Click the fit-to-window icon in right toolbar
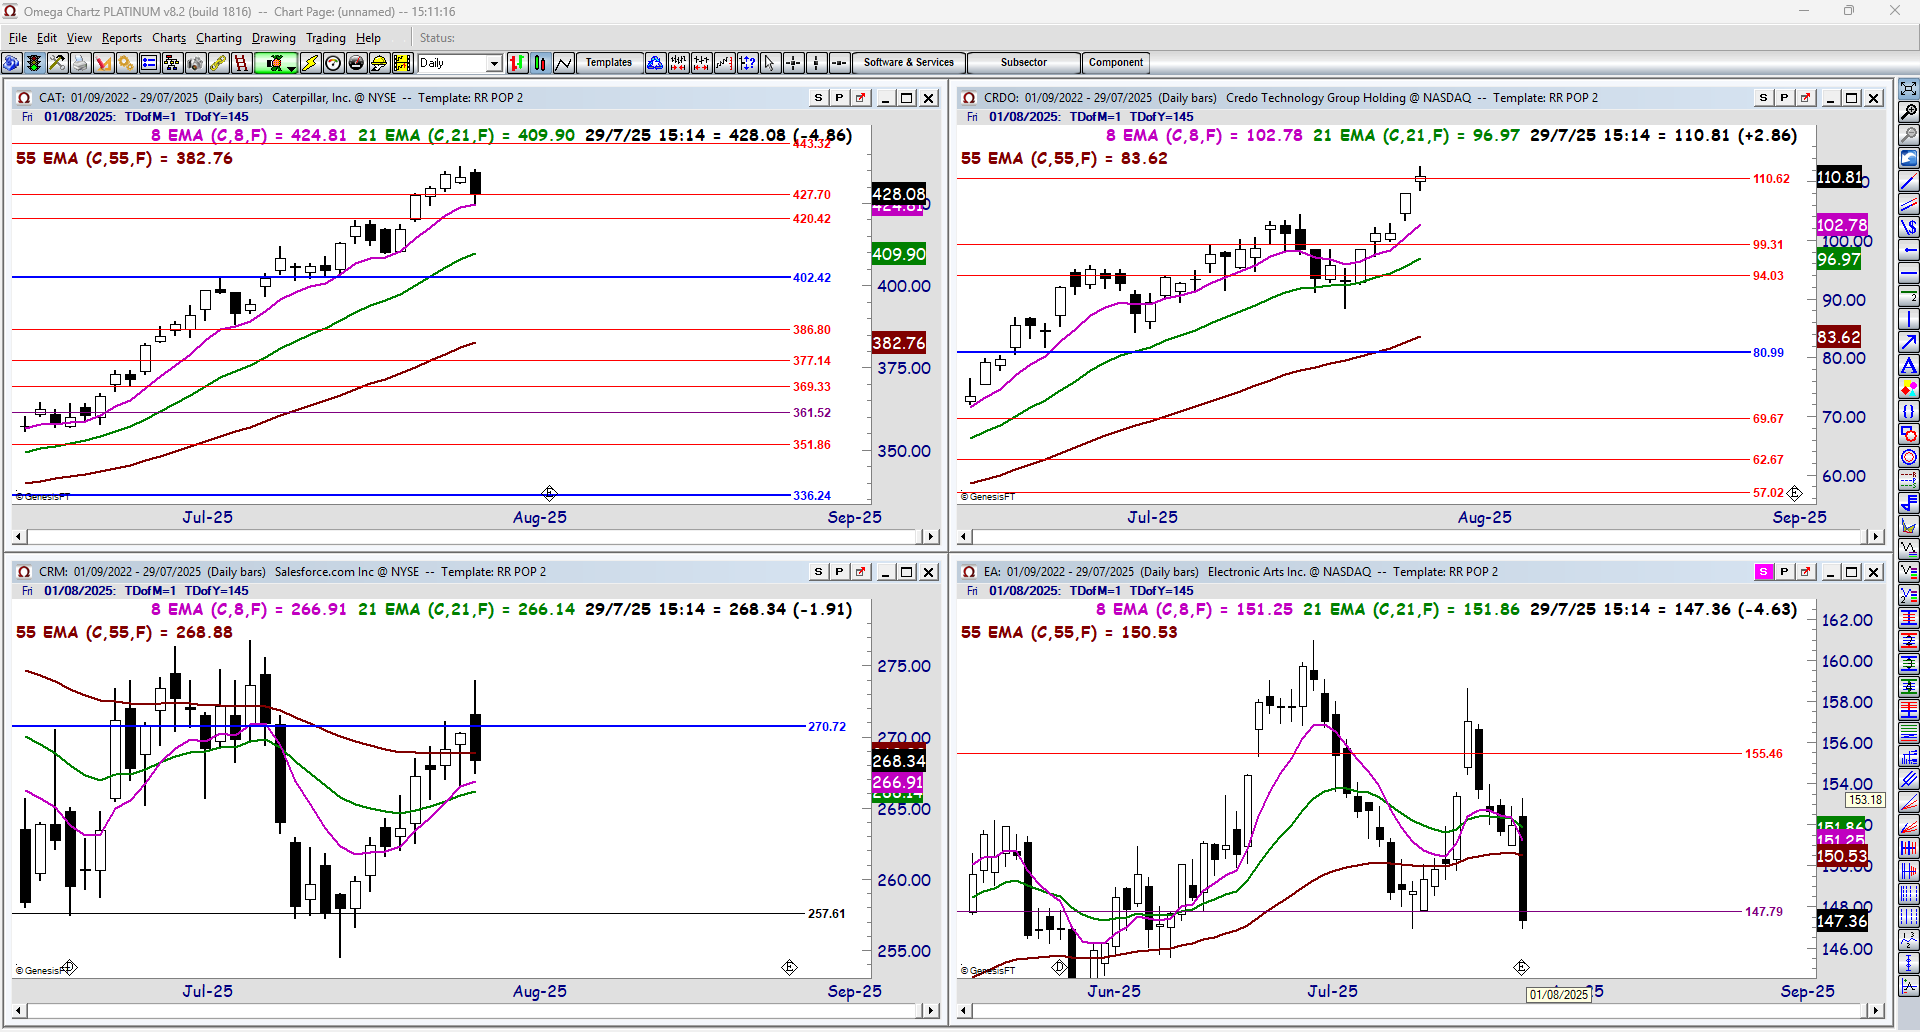The height and width of the screenshot is (1032, 1920). [x=1909, y=88]
